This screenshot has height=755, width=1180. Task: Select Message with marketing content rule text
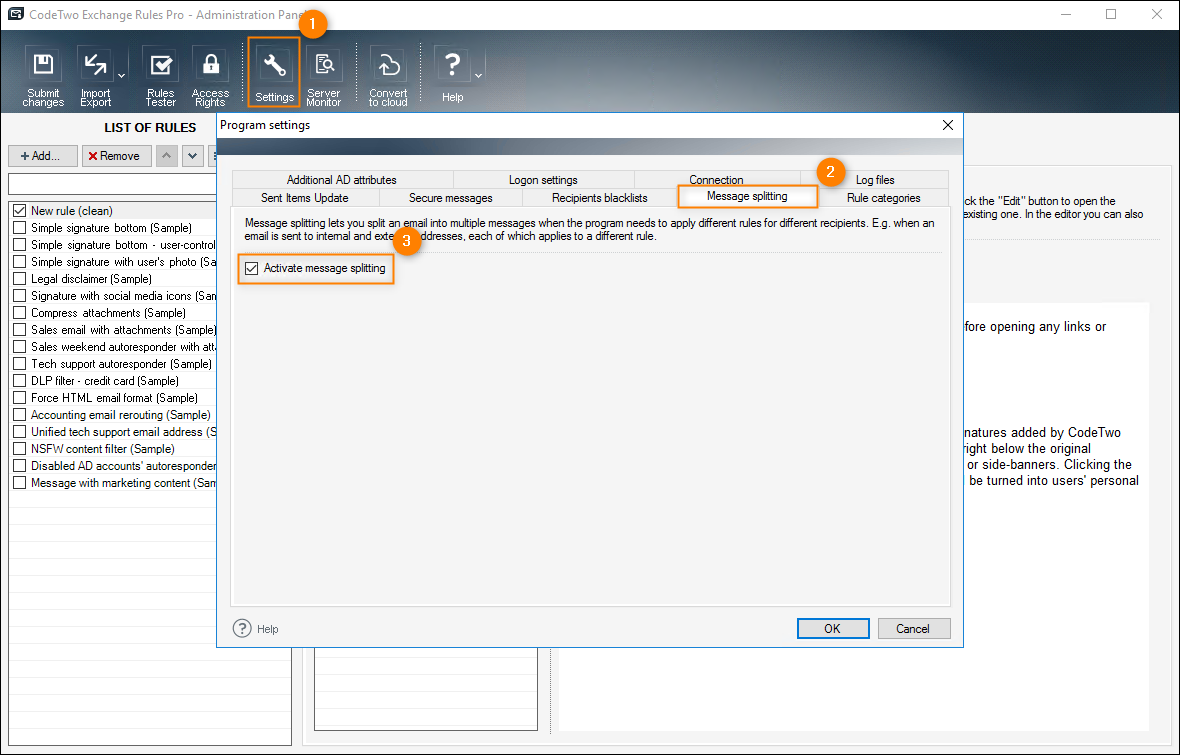(123, 483)
